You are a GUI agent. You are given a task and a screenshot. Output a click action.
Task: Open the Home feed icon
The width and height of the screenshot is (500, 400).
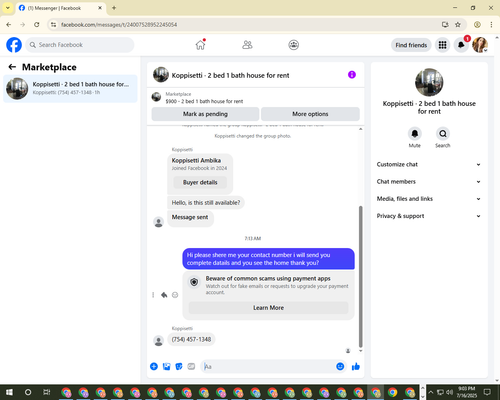[200, 45]
